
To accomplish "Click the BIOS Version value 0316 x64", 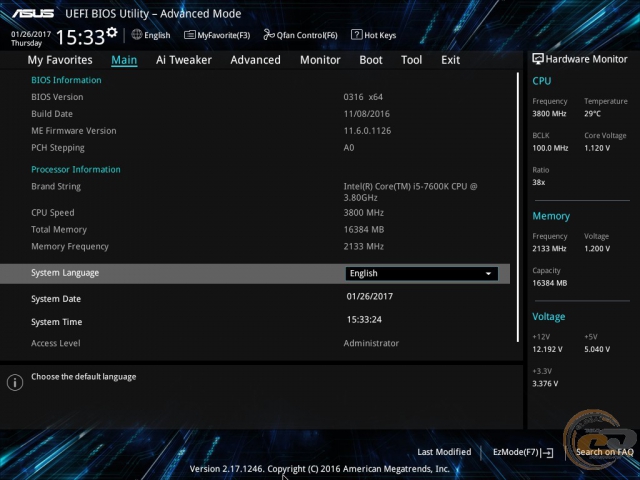I will tap(363, 97).
